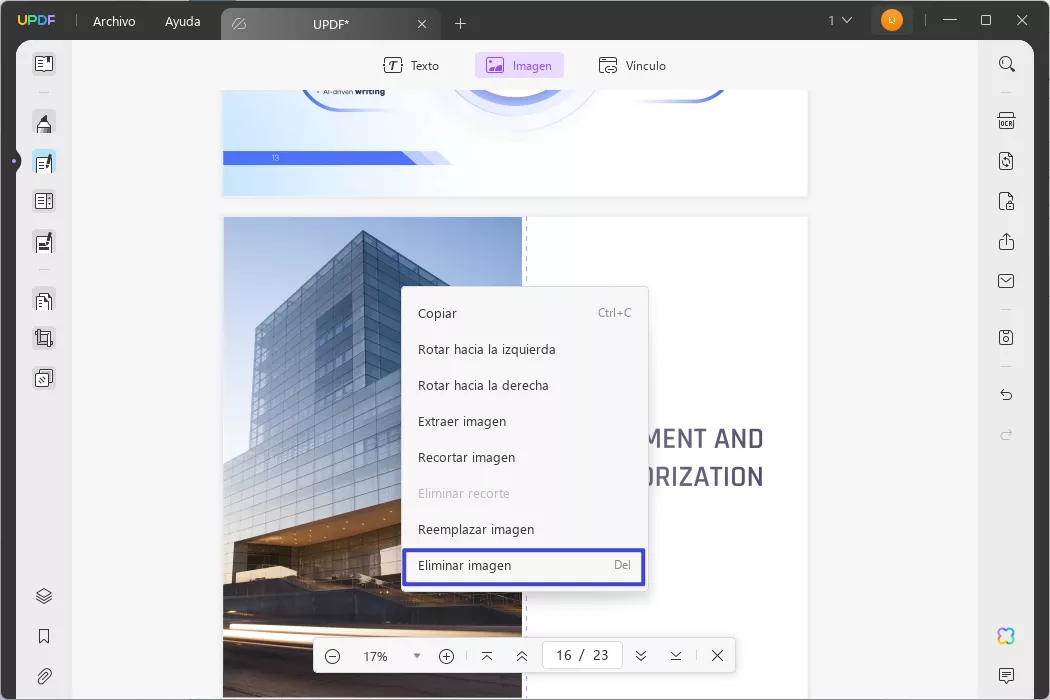Choose Copiar from the context menu

(524, 313)
